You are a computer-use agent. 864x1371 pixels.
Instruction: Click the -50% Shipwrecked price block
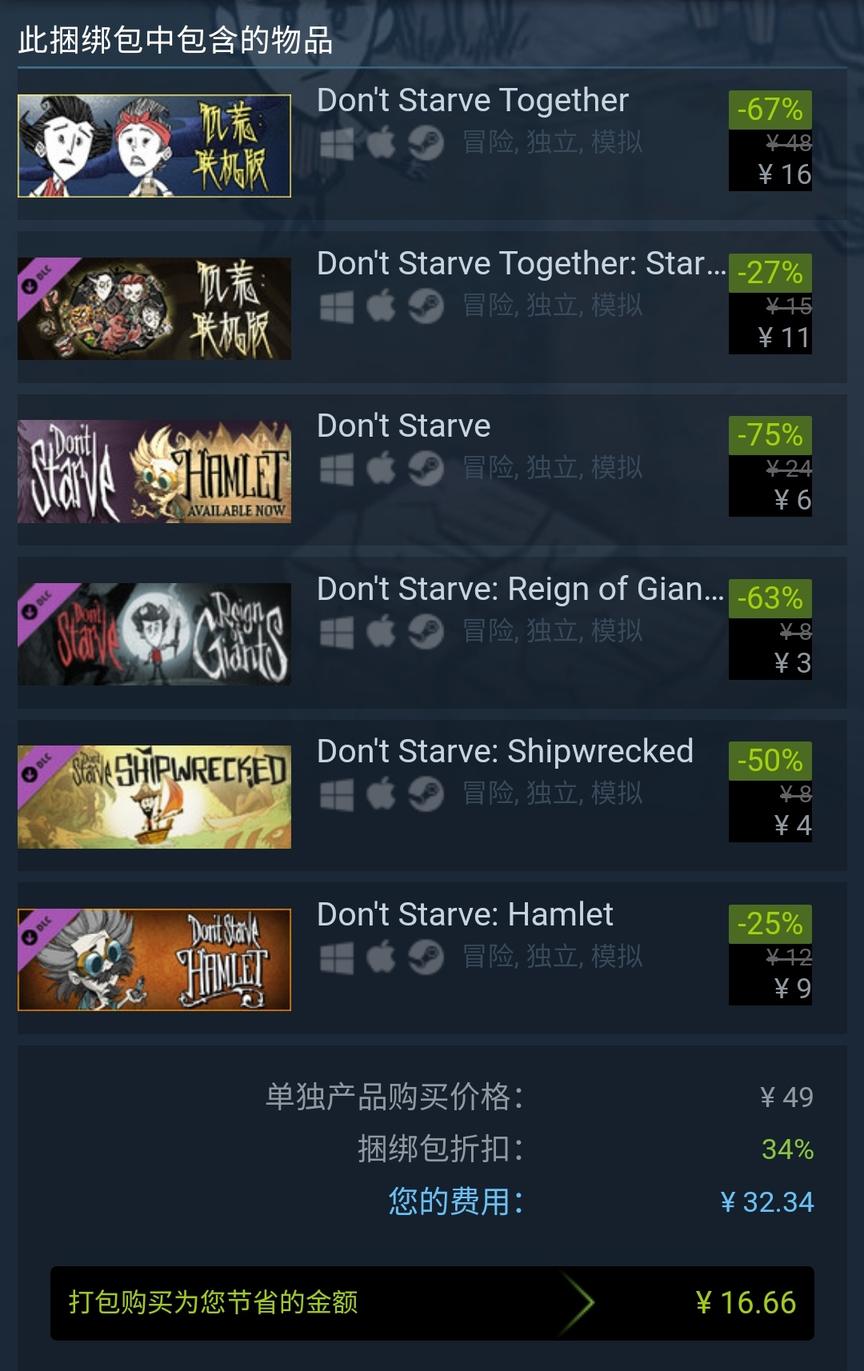click(770, 791)
